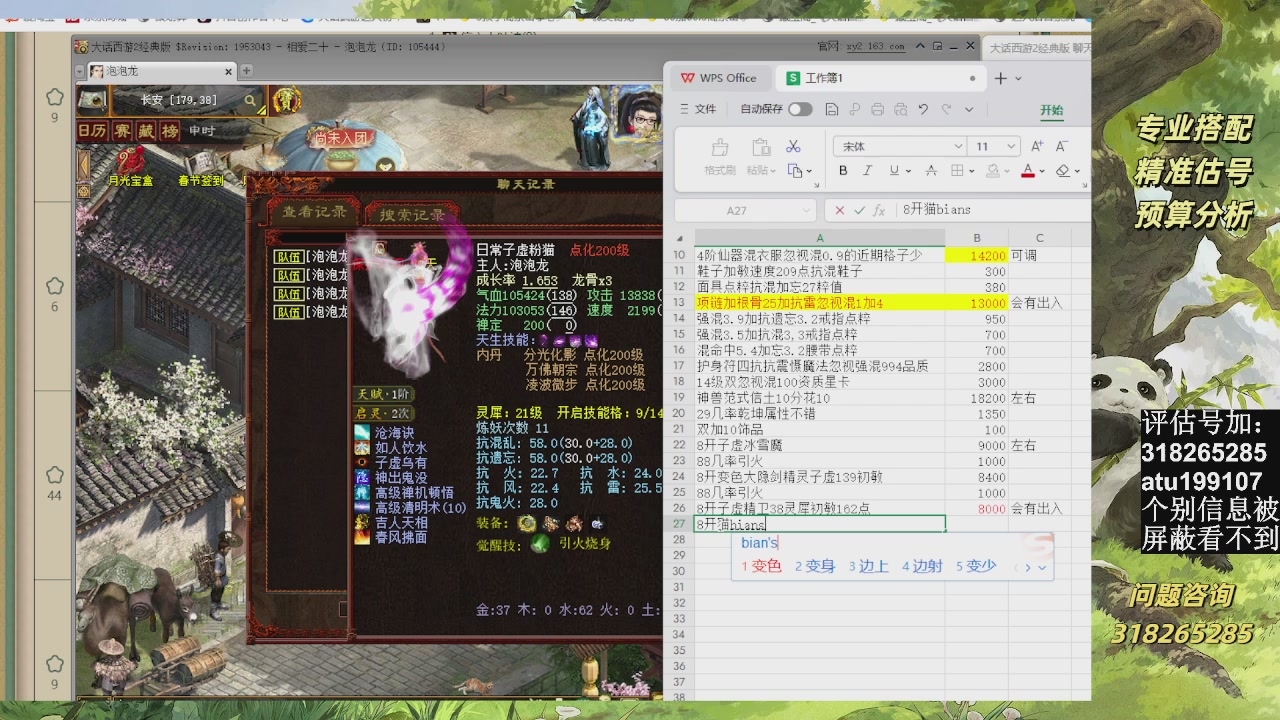This screenshot has width=1280, height=720.
Task: Open the 搜索记录 tab in chat log
Action: tap(413, 214)
